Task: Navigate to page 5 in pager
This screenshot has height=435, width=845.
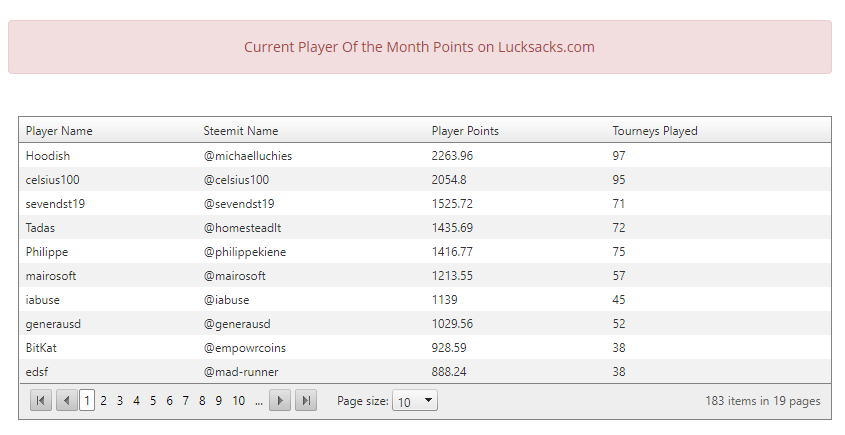Action: point(153,401)
